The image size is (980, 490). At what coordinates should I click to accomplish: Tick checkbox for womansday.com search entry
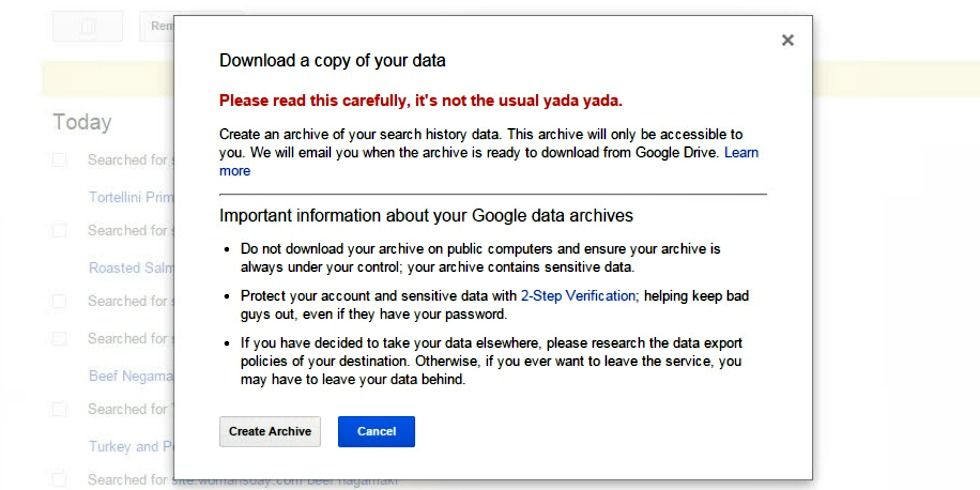pos(59,480)
